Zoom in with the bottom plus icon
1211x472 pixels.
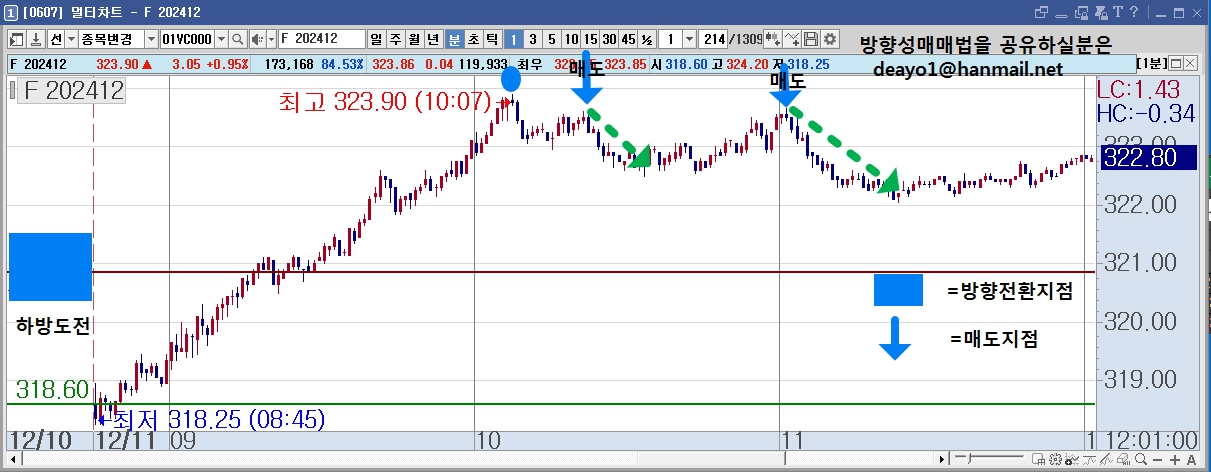(1175, 459)
